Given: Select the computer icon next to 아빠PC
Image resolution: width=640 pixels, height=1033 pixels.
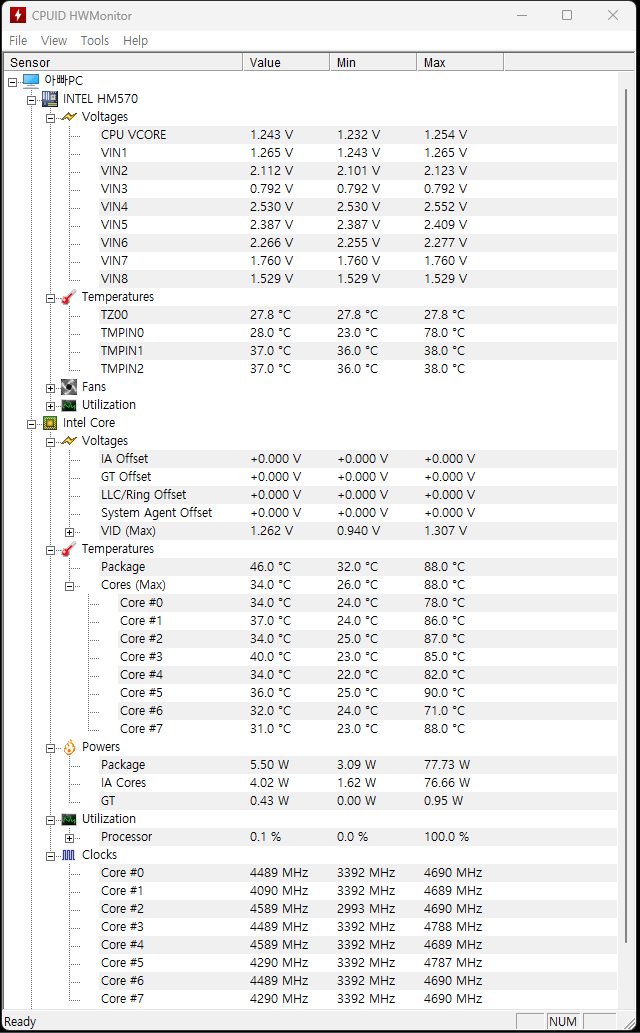Looking at the screenshot, I should pos(31,80).
